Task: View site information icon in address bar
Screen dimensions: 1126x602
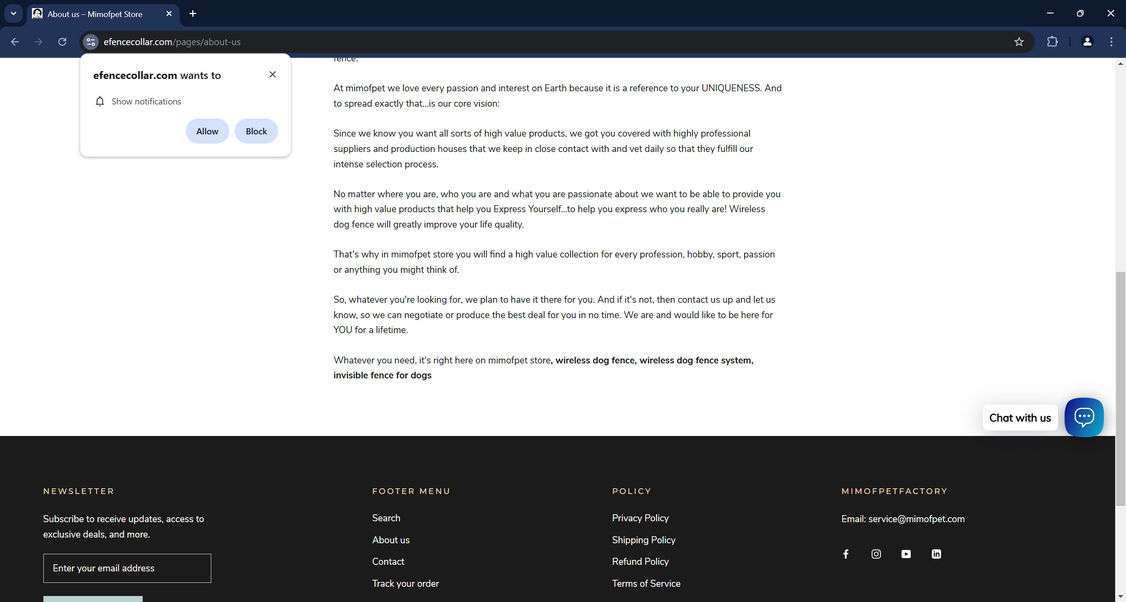Action: 90,42
